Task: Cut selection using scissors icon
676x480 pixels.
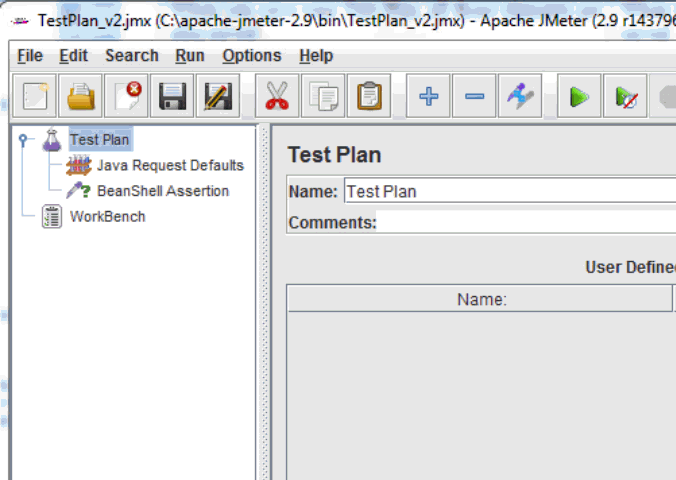Action: pos(277,97)
